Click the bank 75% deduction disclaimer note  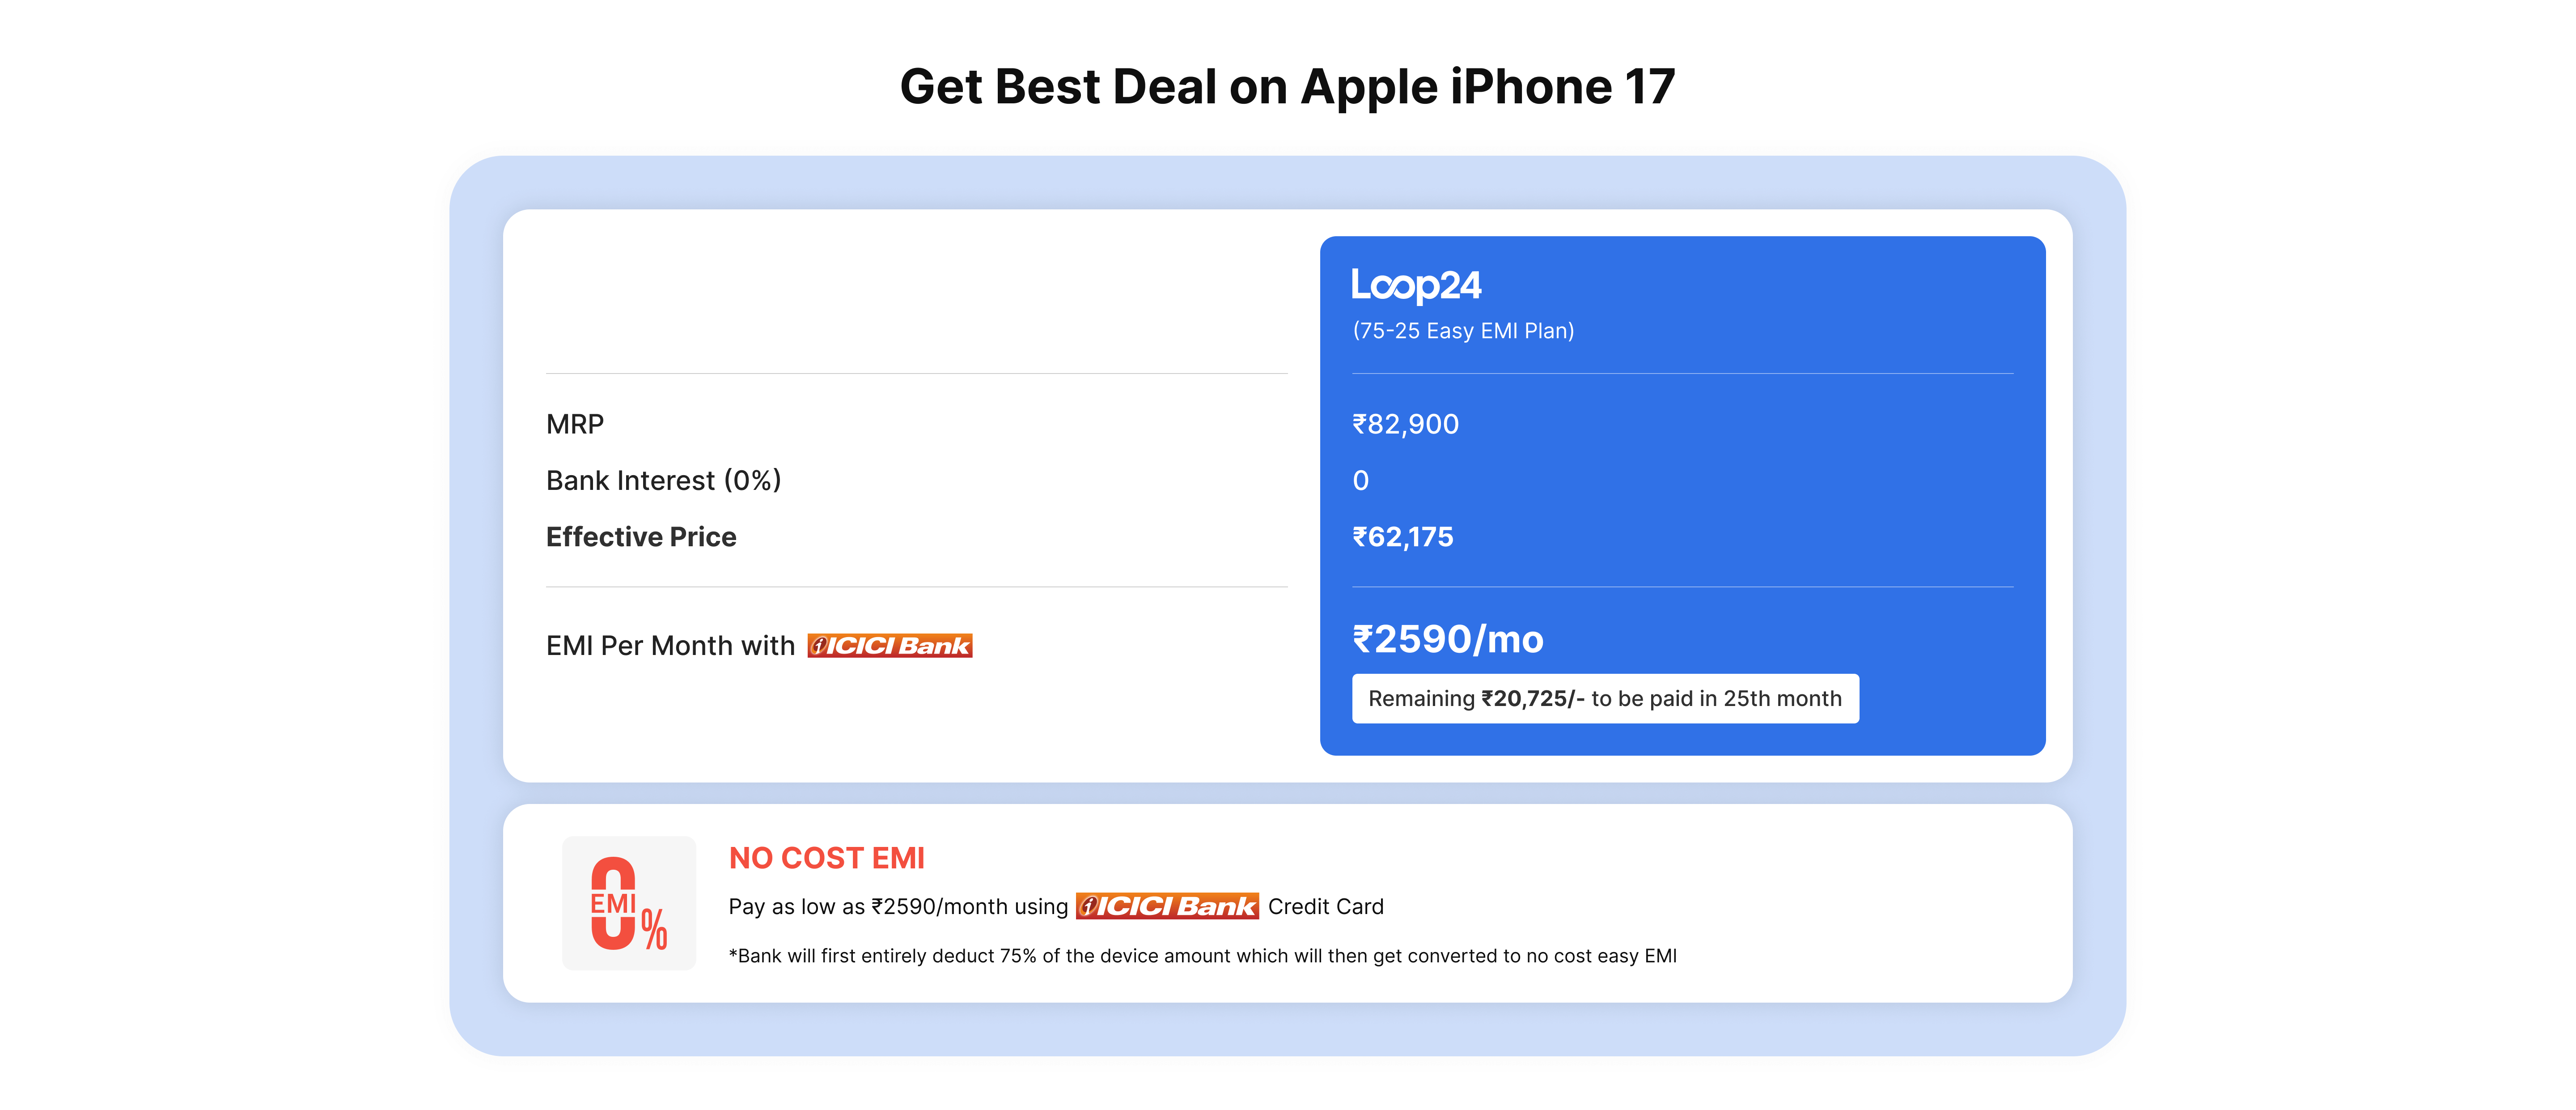(1202, 956)
